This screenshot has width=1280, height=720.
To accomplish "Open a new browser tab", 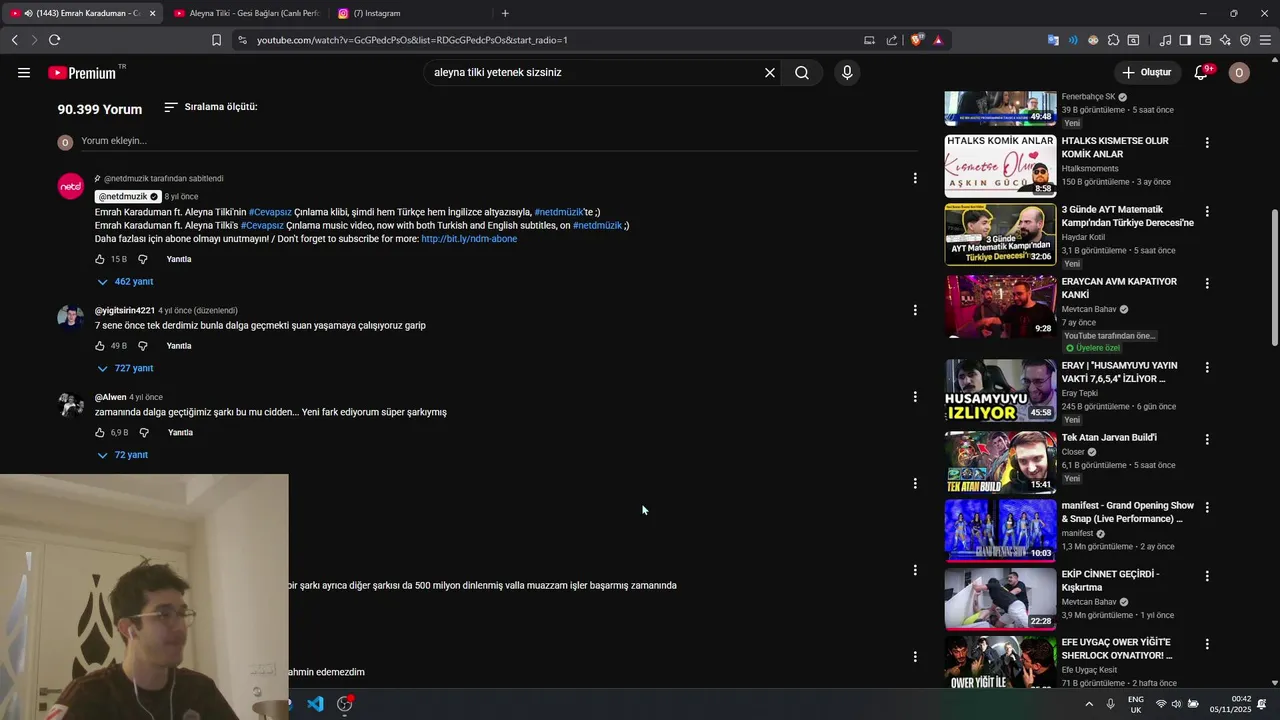I will click(505, 13).
